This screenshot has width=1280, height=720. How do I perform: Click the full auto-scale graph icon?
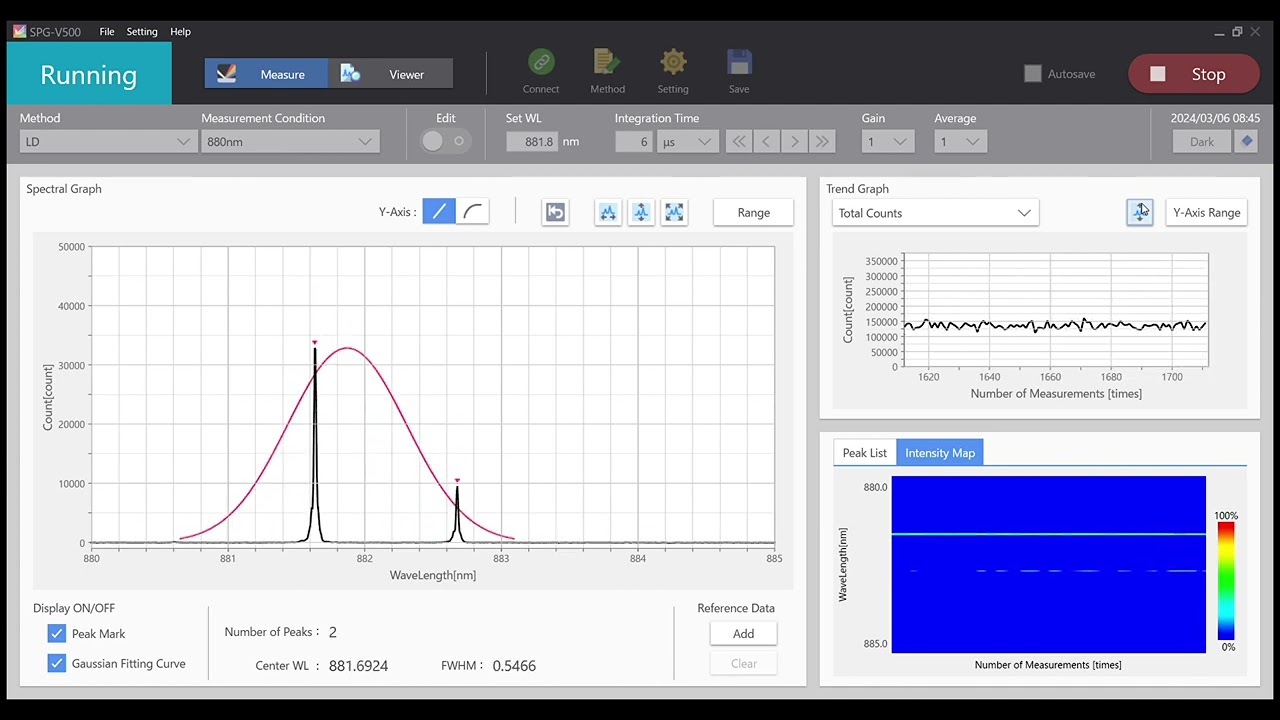coord(675,212)
